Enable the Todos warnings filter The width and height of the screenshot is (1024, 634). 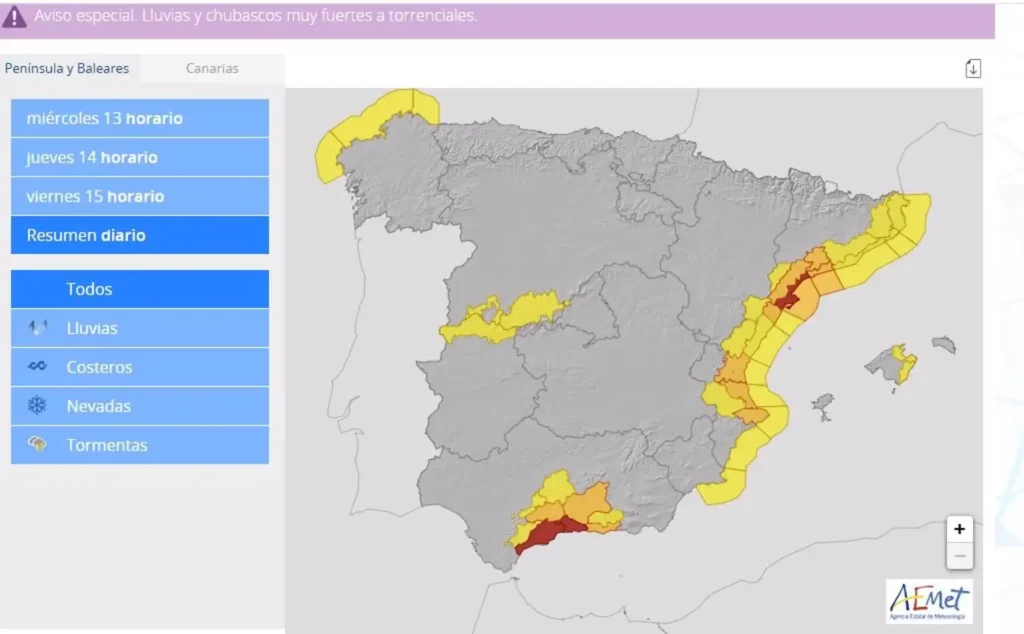(x=139, y=289)
